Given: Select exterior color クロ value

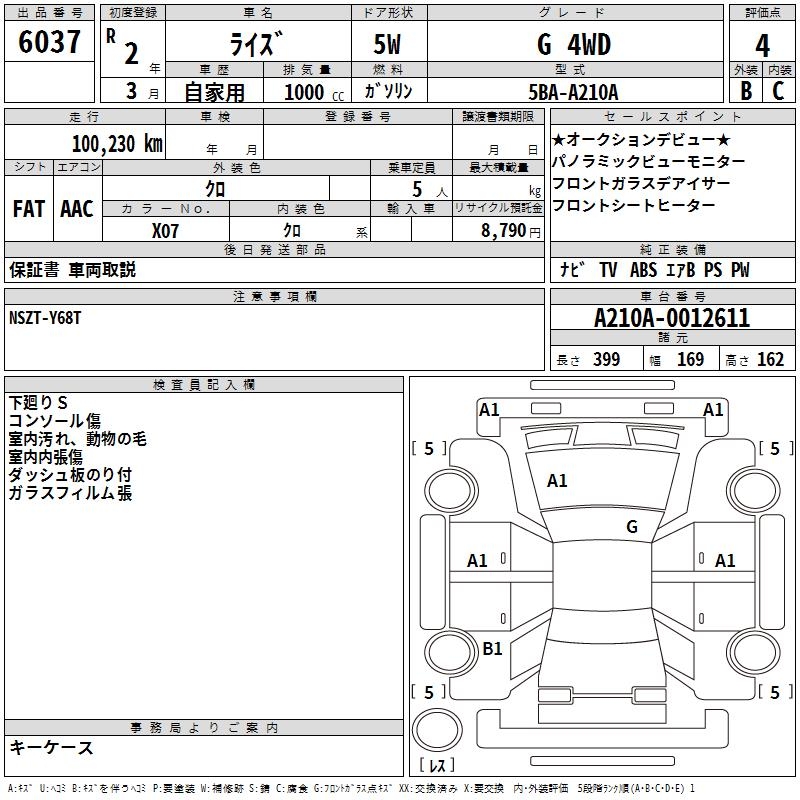Looking at the screenshot, I should [x=215, y=189].
